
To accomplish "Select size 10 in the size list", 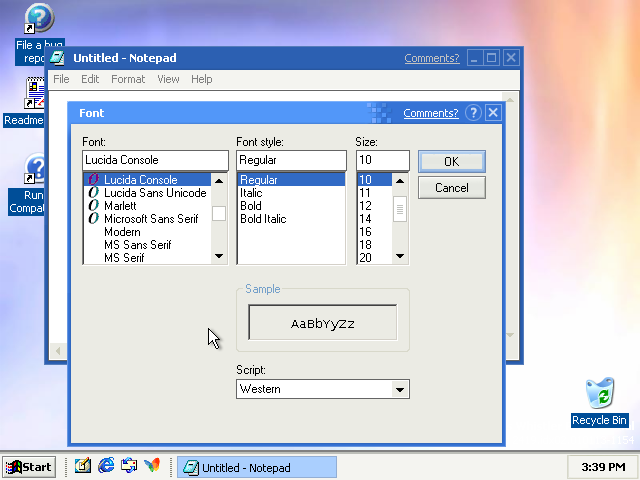I will [375, 180].
